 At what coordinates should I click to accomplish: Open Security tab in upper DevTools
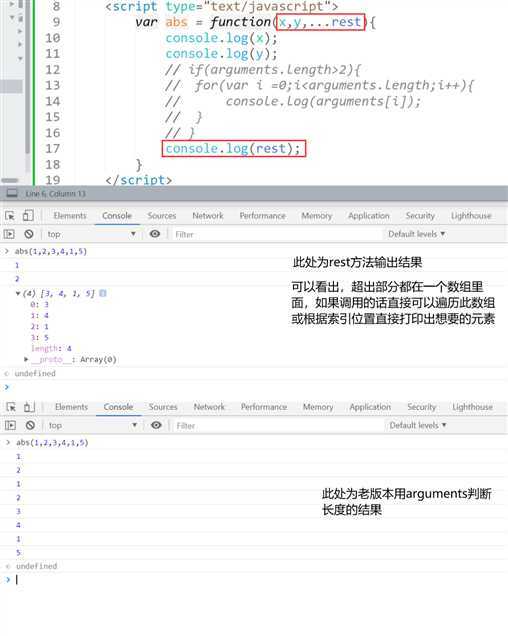click(x=420, y=215)
